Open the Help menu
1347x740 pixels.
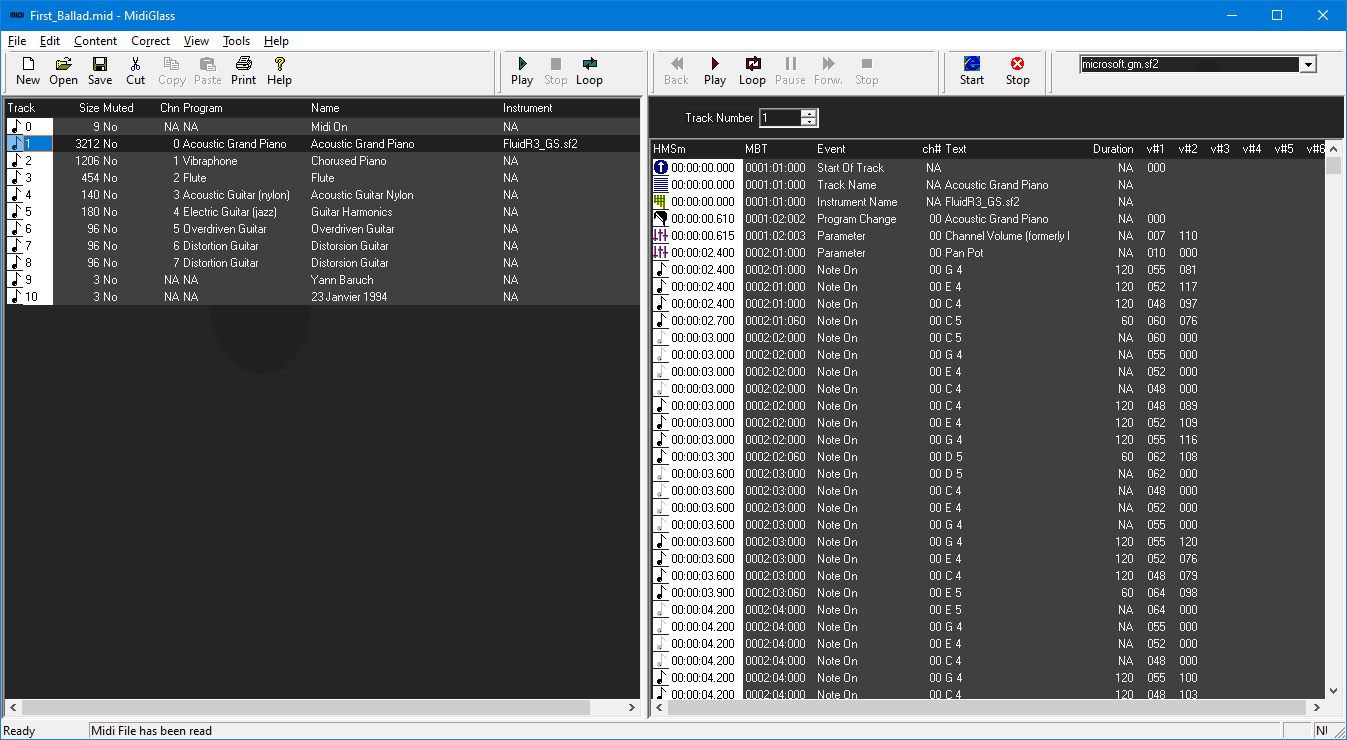click(276, 41)
